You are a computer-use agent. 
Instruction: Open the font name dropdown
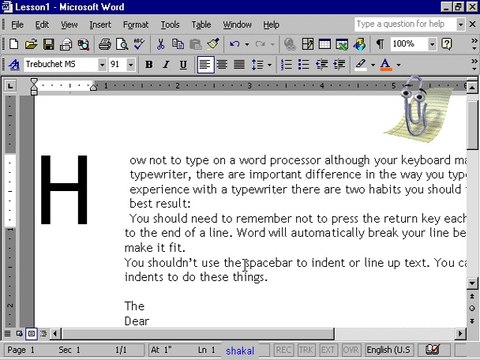coord(102,64)
